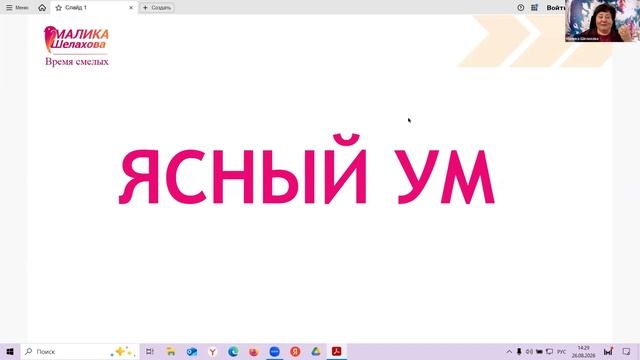Open Microsoft Edge from the taskbar

(233, 351)
